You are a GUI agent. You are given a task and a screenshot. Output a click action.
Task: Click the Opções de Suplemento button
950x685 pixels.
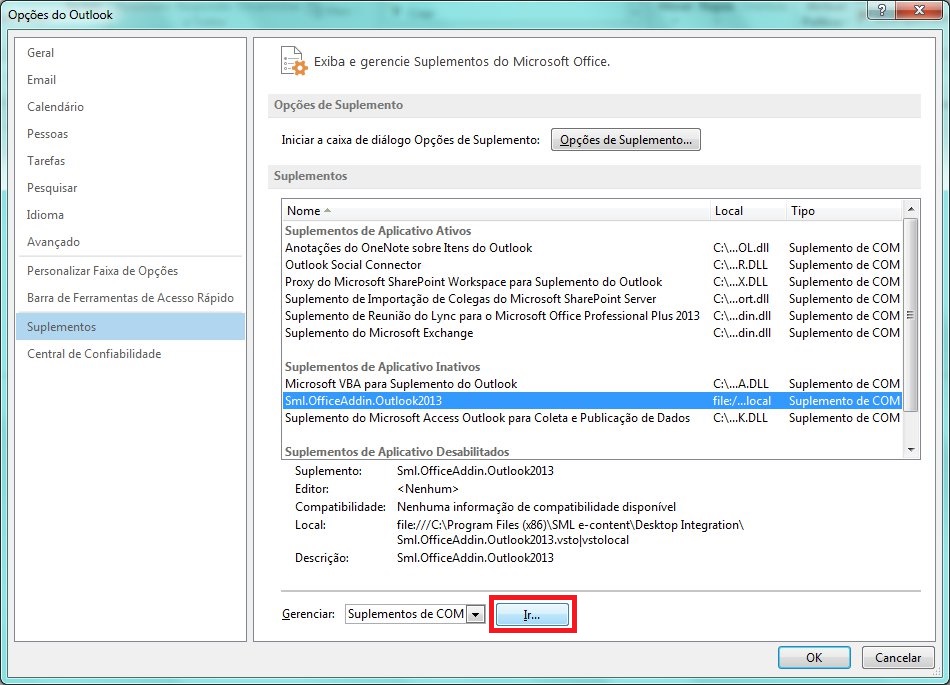[x=625, y=139]
